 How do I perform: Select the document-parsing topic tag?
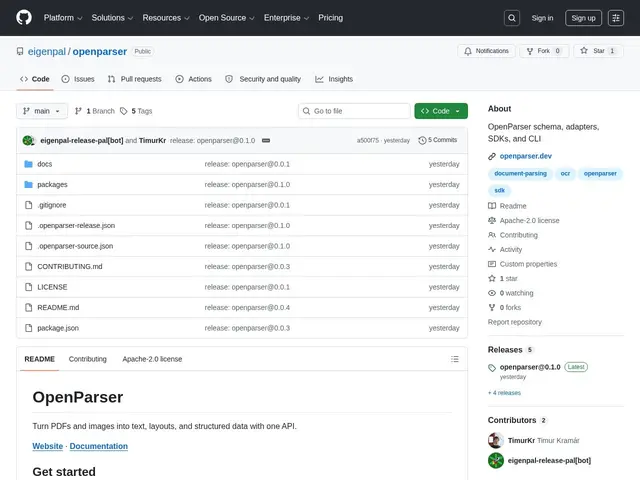tap(520, 173)
